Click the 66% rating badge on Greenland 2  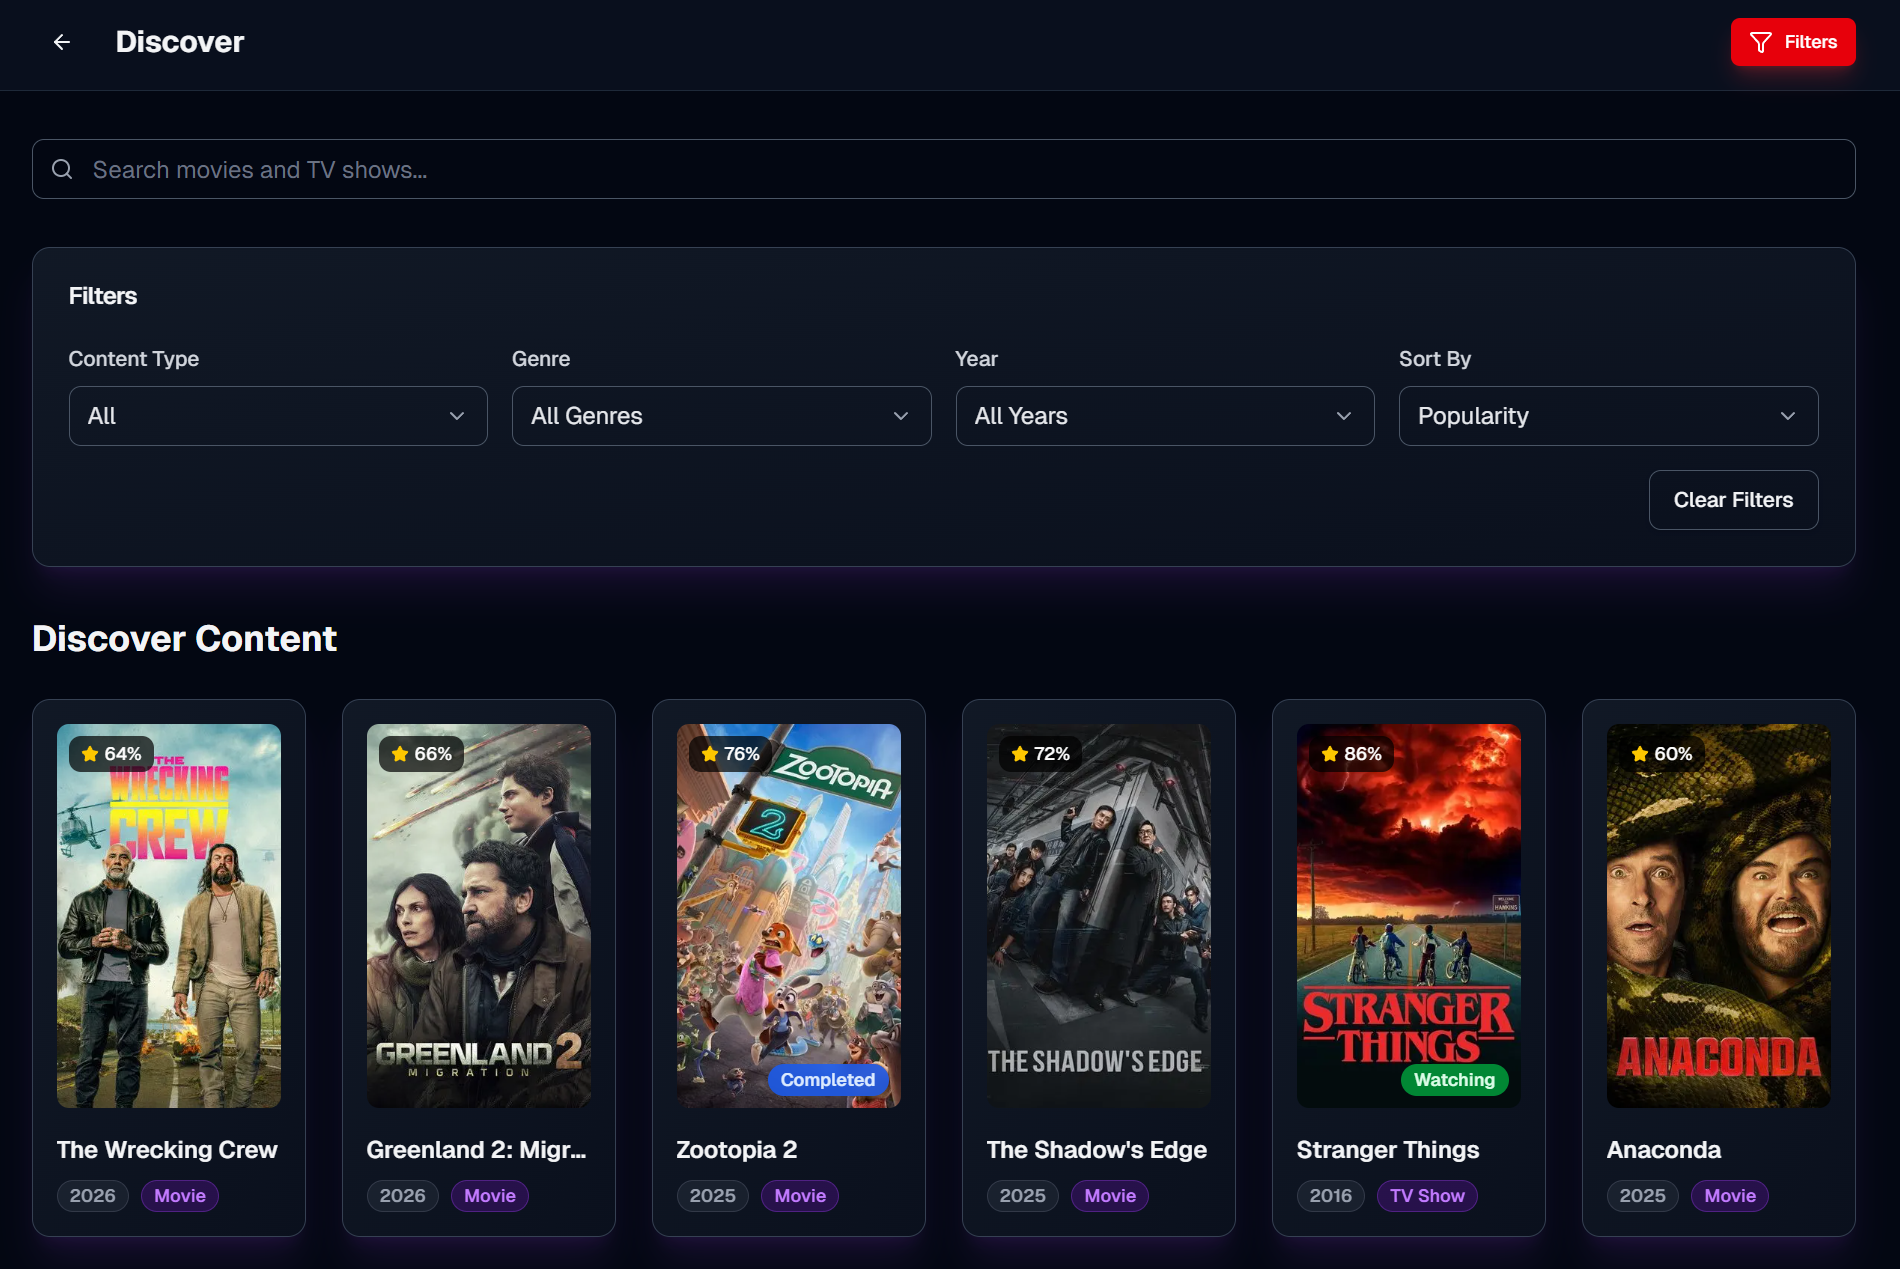421,754
